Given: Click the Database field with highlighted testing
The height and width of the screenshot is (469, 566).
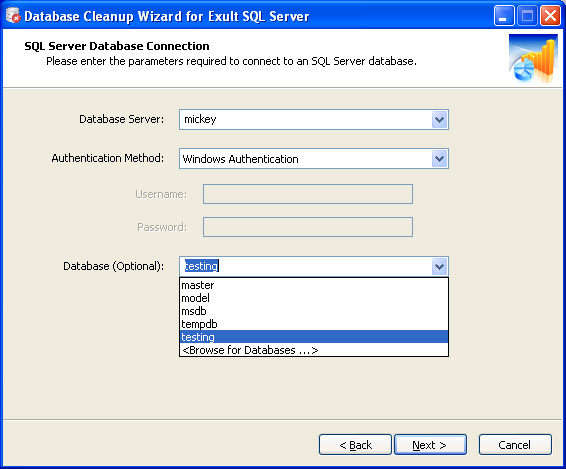Looking at the screenshot, I should click(314, 266).
